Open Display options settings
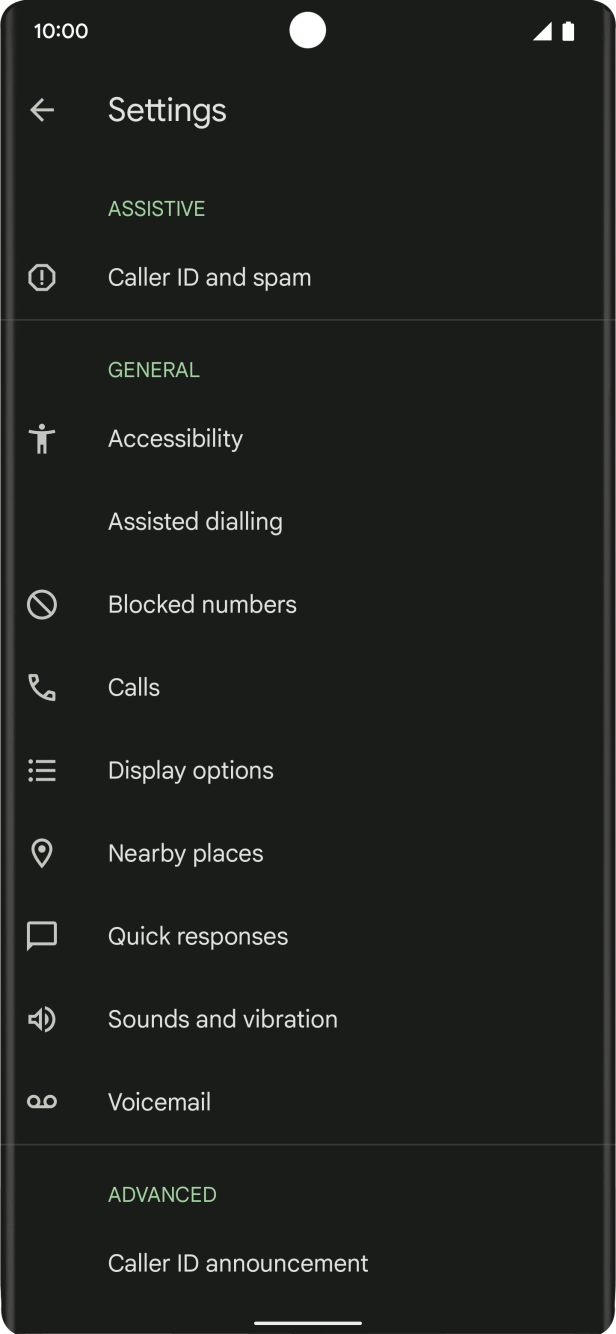616x1334 pixels. coord(191,770)
